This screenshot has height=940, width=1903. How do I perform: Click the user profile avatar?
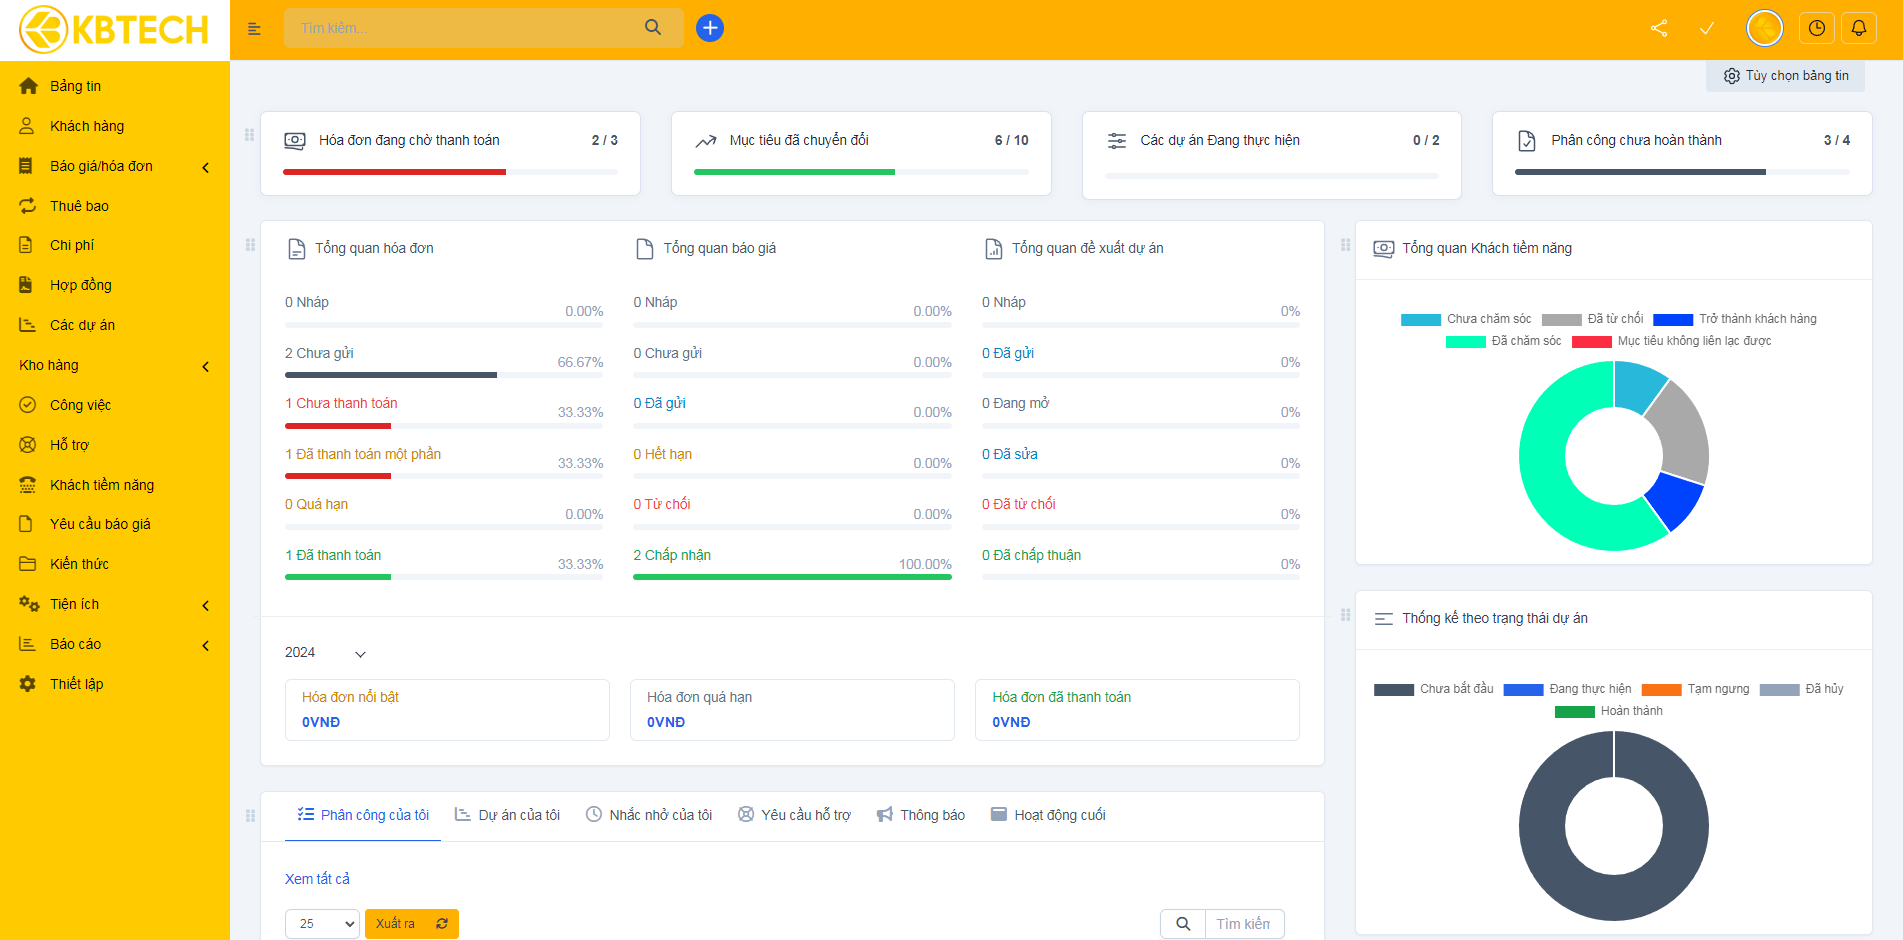pos(1764,28)
